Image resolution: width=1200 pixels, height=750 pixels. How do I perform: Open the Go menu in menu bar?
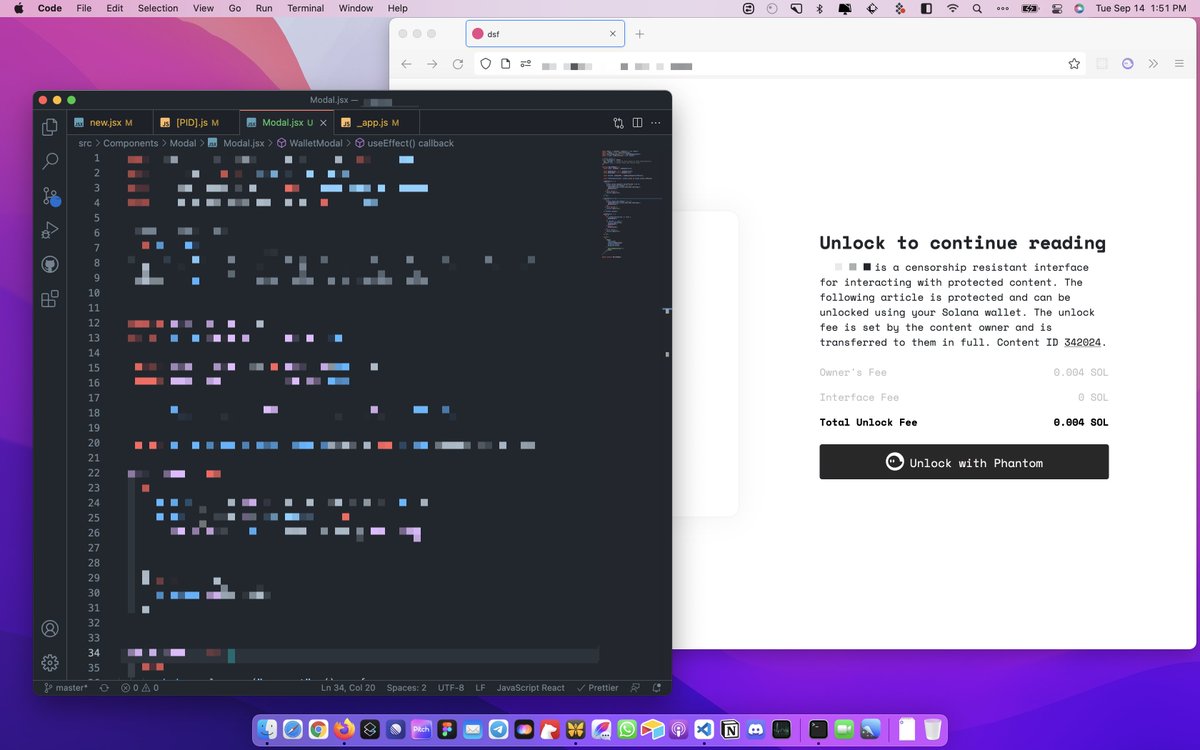coord(235,8)
